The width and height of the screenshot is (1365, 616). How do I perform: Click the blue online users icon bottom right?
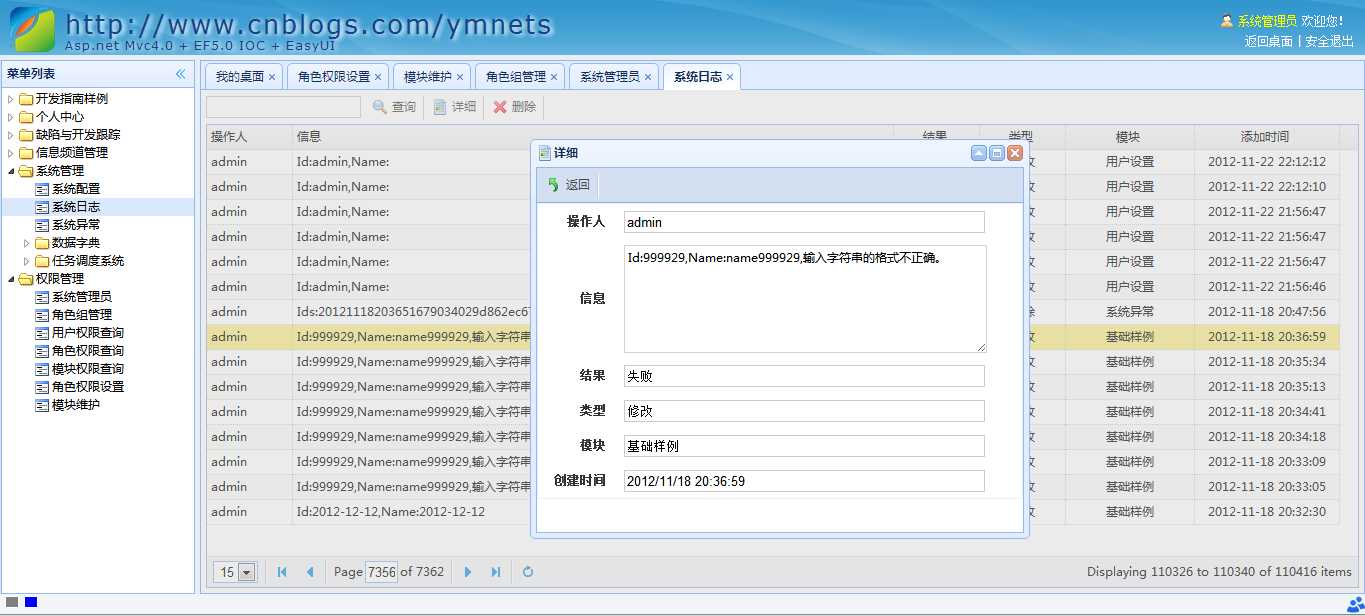[x=1356, y=607]
